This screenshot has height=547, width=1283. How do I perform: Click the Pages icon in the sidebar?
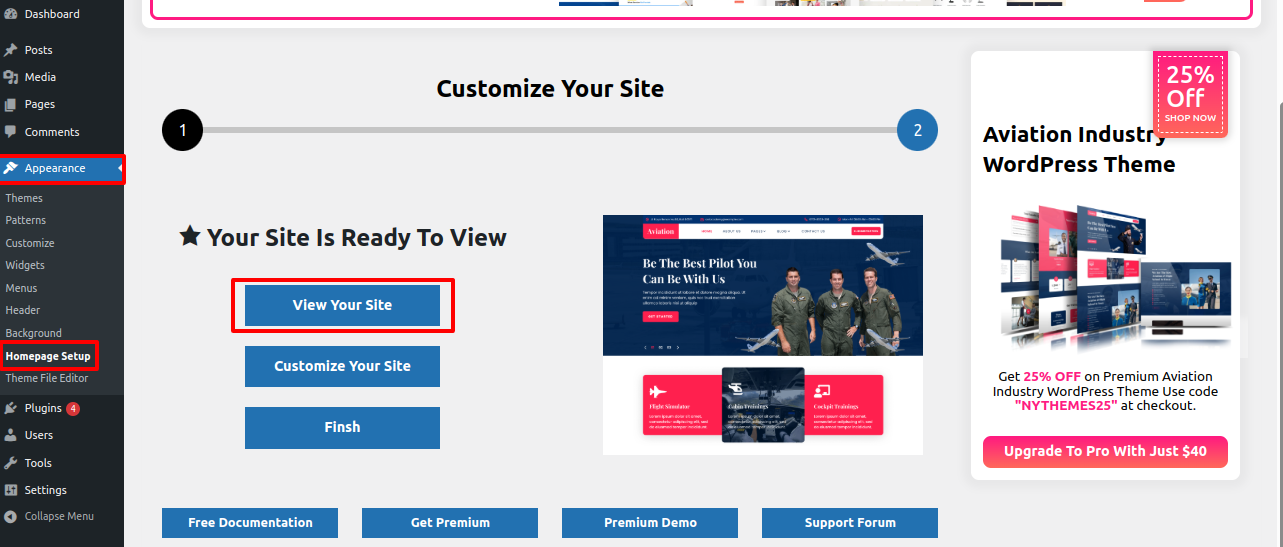coord(11,104)
